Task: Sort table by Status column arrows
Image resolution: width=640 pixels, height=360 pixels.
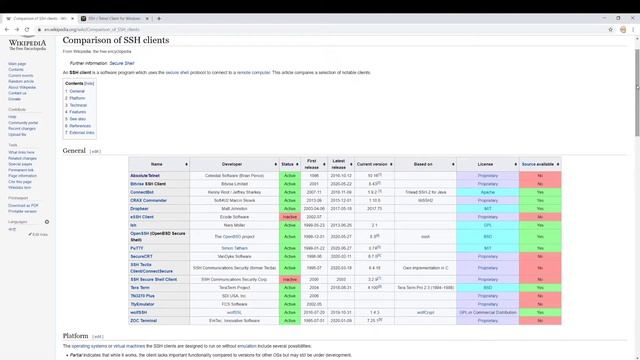Action: click(x=297, y=164)
